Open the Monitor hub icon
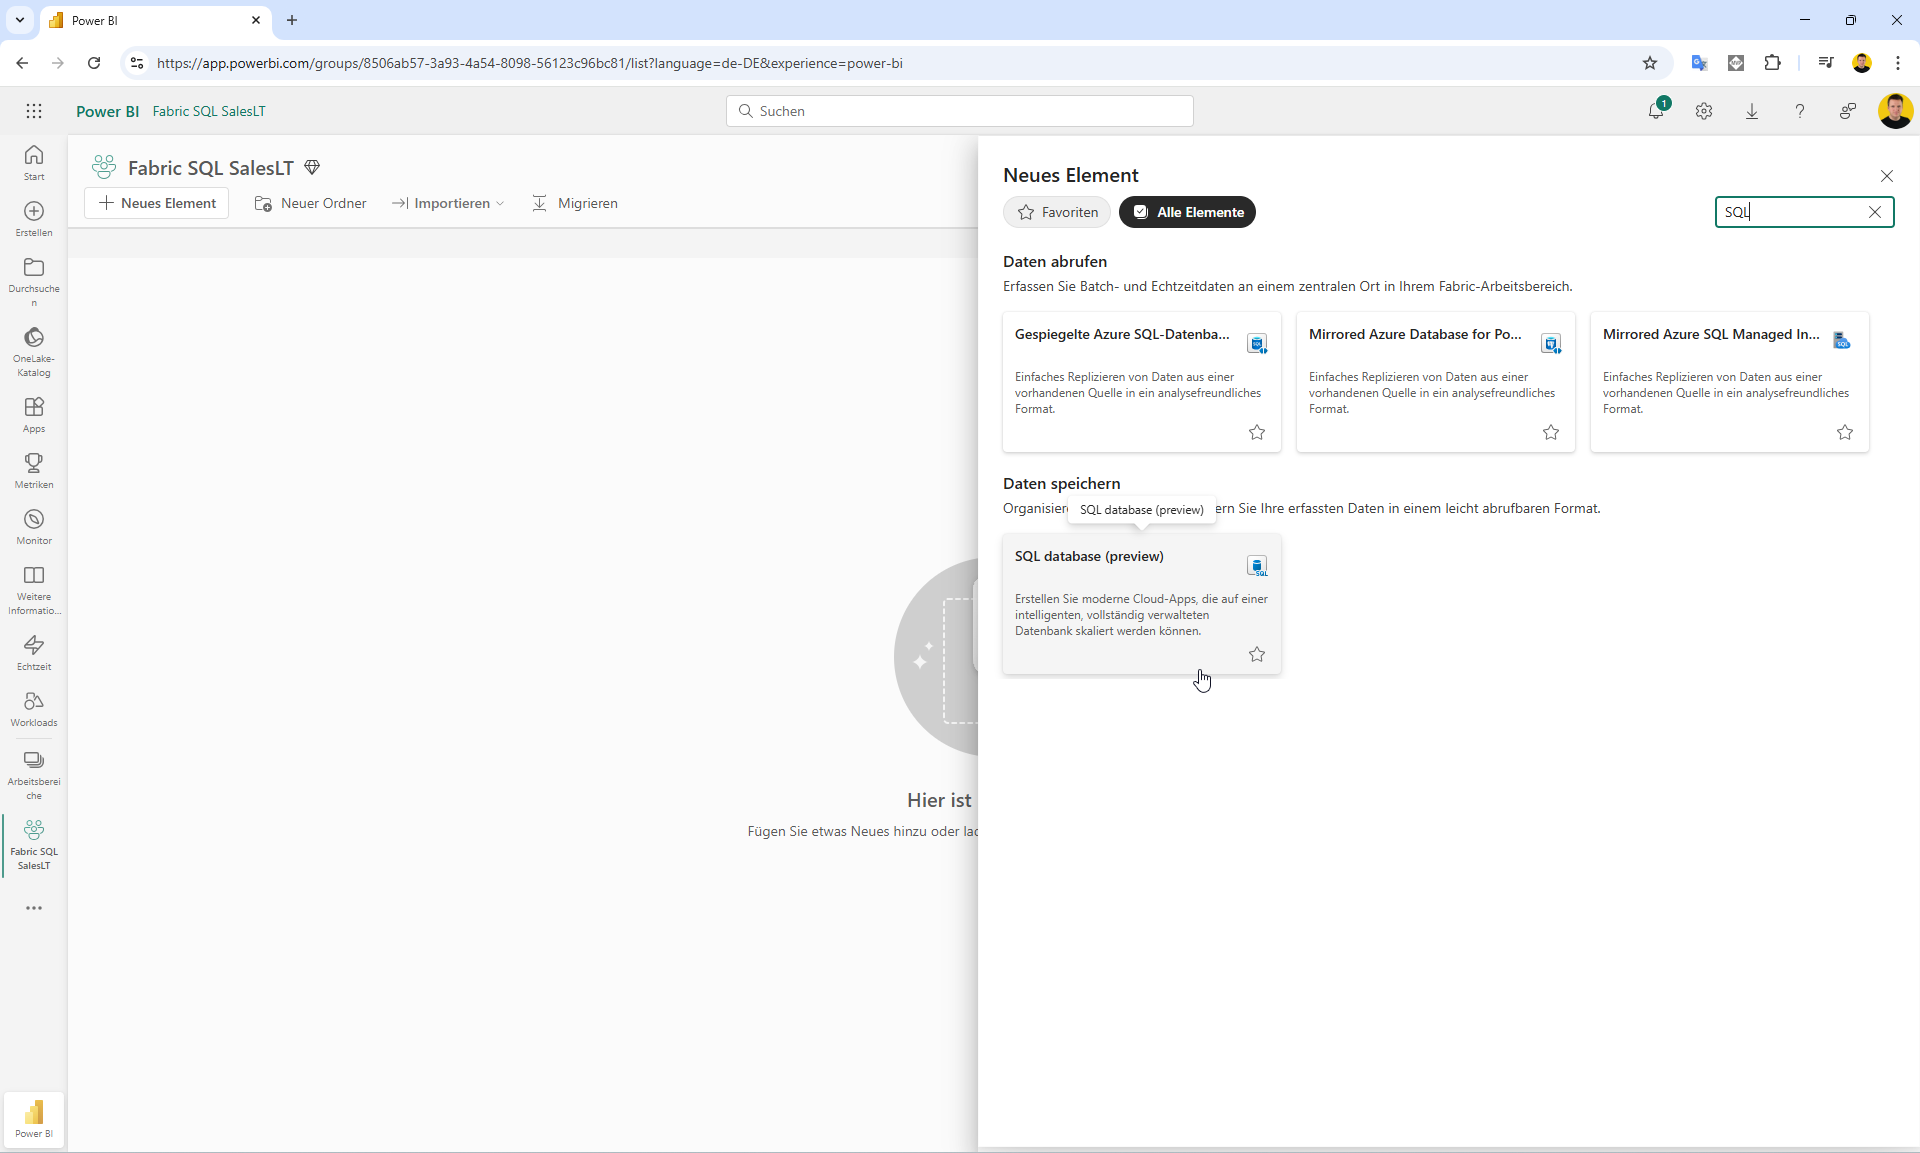 (34, 527)
